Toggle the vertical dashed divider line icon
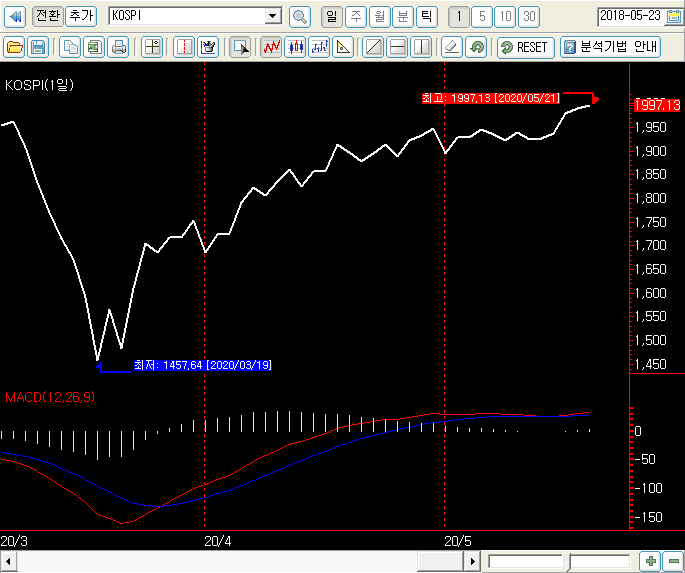685x573 pixels. coord(184,47)
